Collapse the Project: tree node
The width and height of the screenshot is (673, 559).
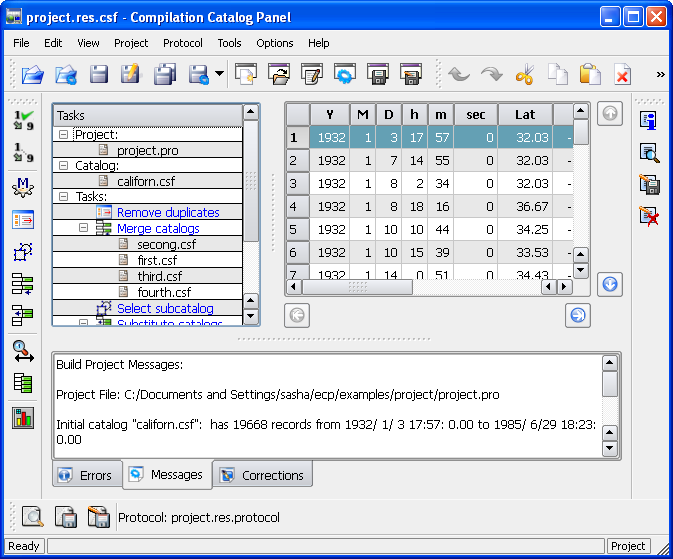63,134
